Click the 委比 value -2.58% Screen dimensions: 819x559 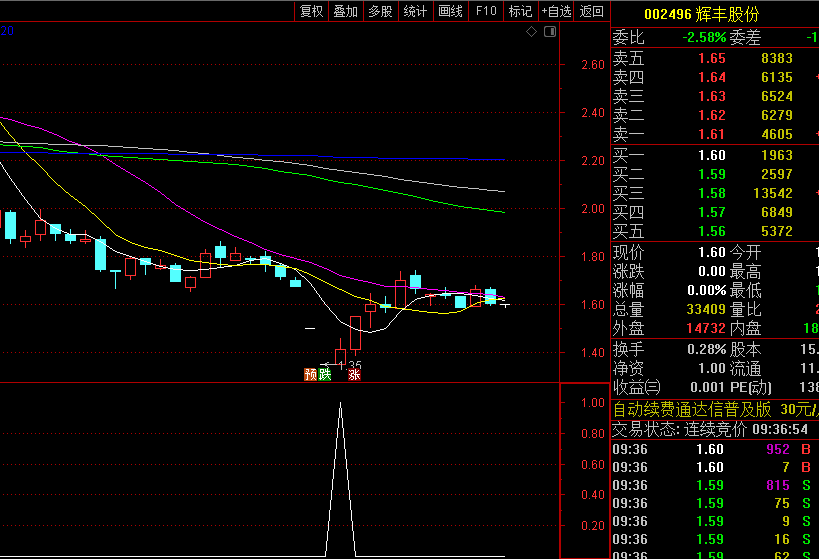(x=704, y=38)
